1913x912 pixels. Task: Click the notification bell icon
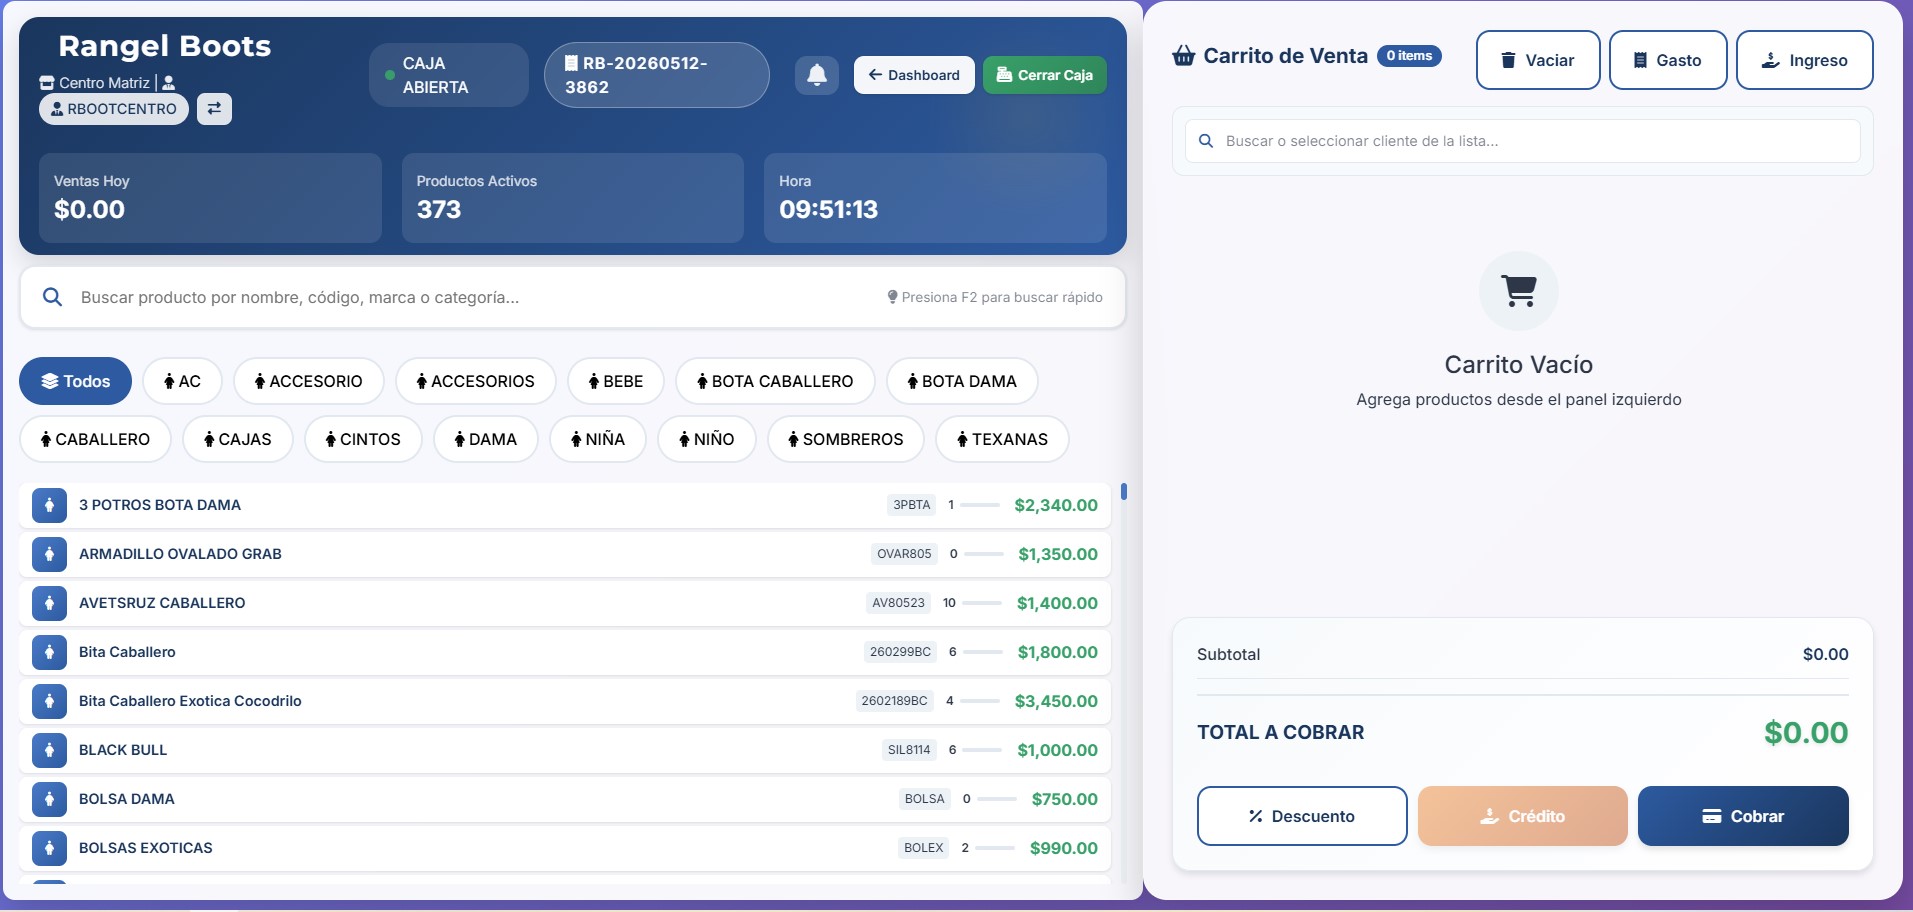point(817,75)
